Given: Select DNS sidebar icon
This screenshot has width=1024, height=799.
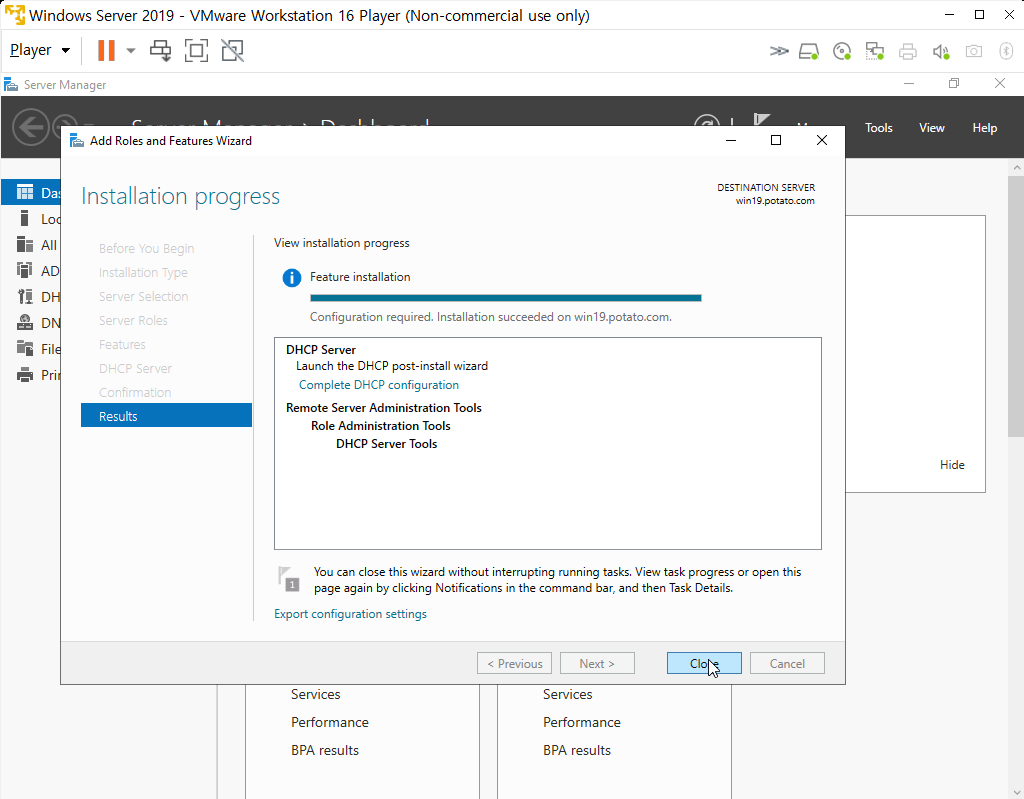Looking at the screenshot, I should coord(25,323).
